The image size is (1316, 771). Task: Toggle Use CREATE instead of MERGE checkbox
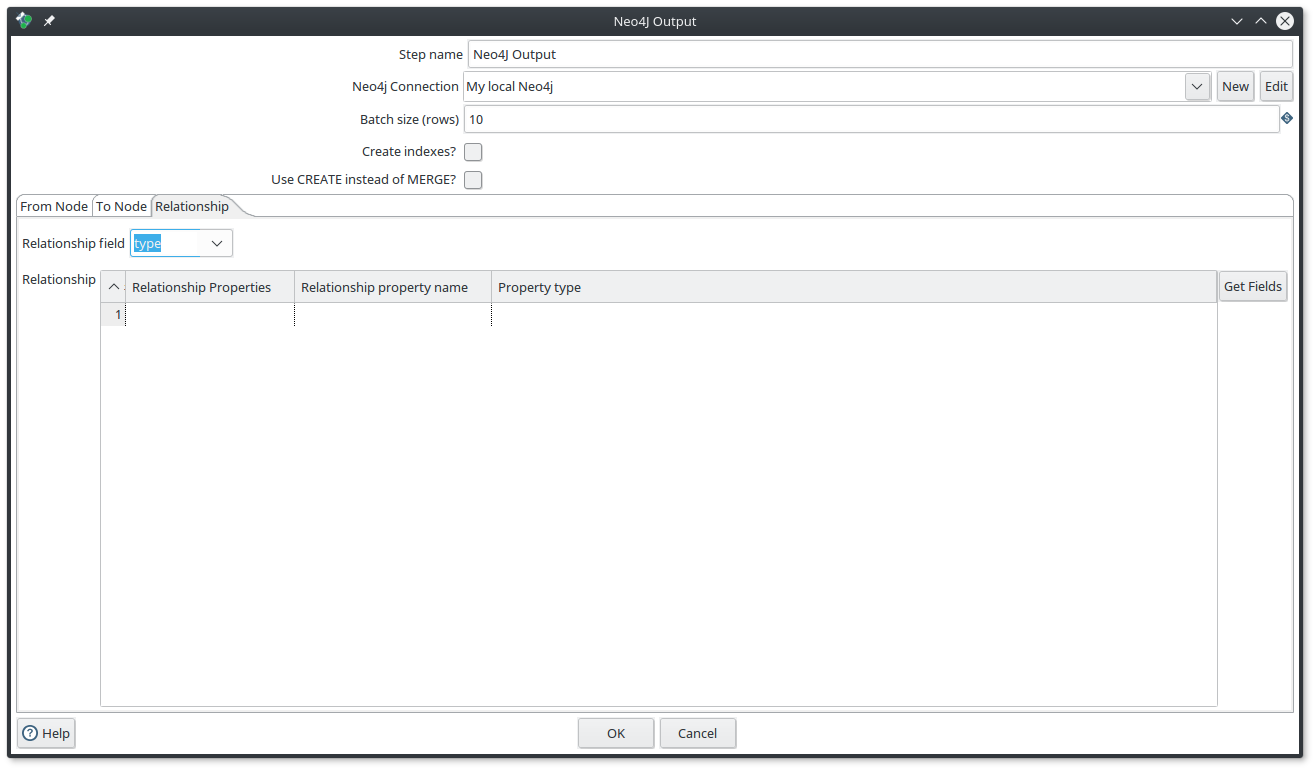coord(473,180)
